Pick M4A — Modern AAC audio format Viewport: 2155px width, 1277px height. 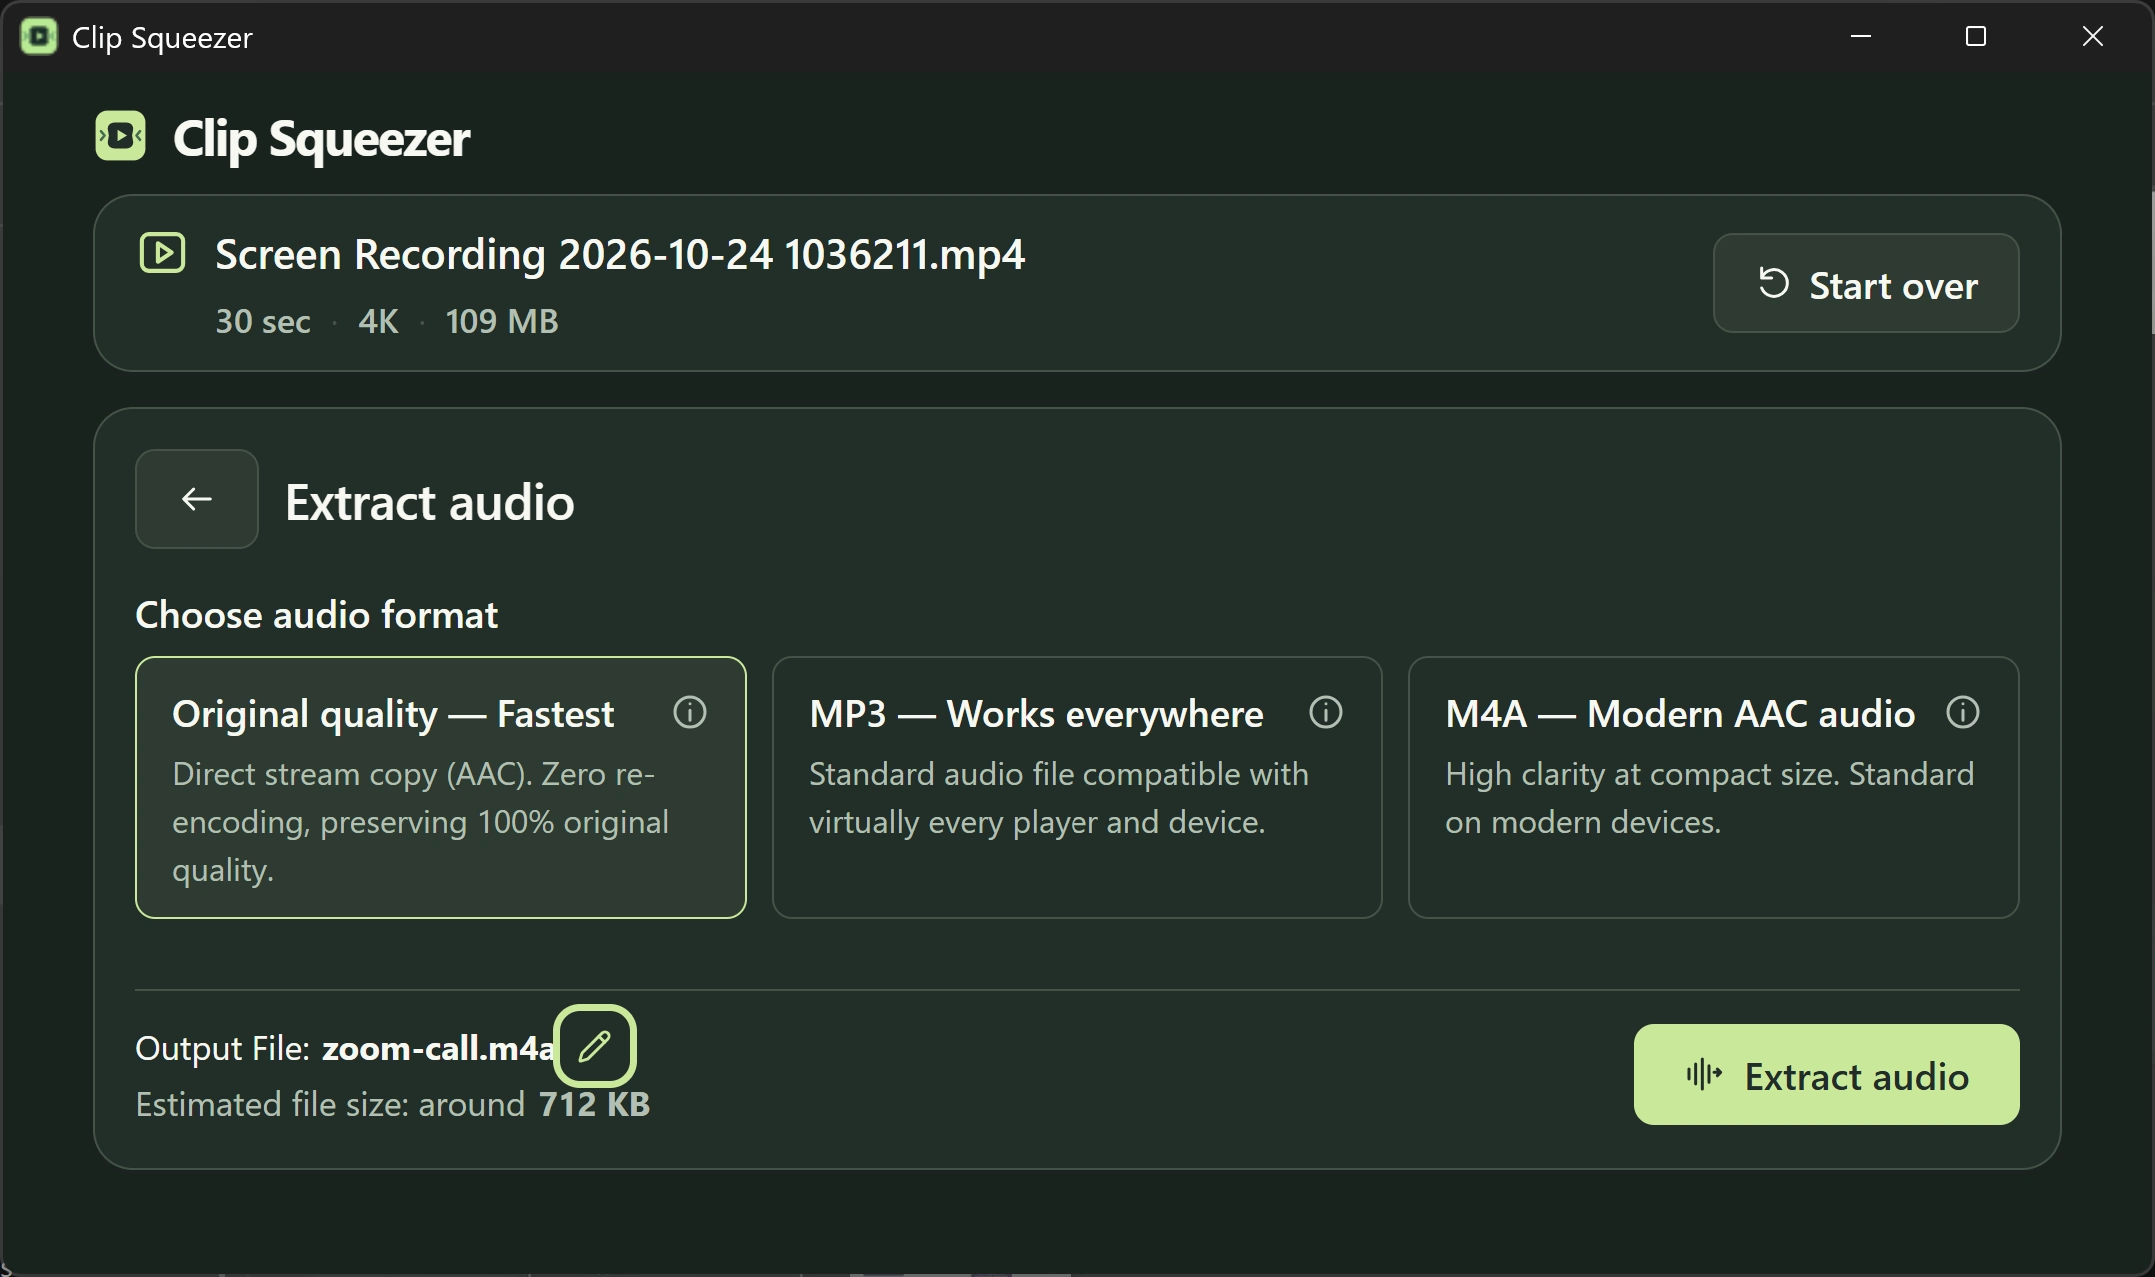[1714, 787]
